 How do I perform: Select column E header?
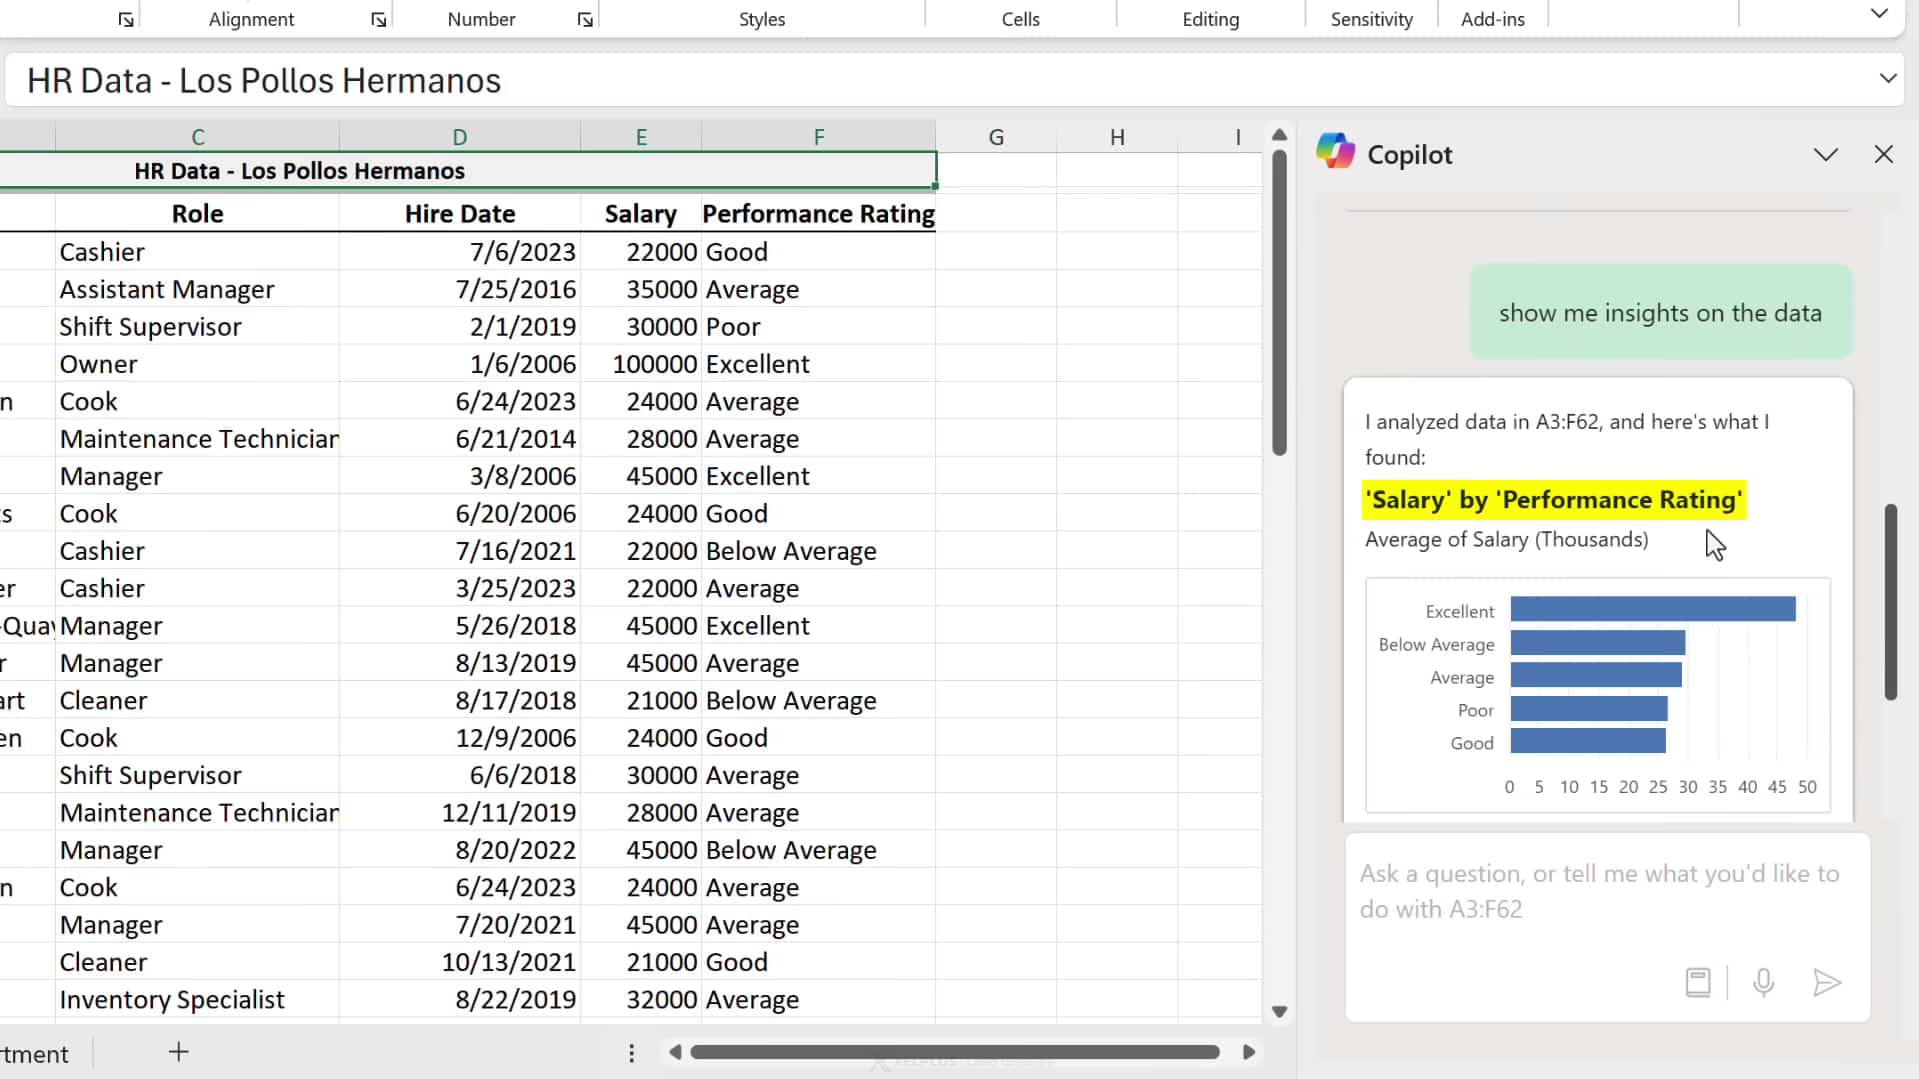[641, 137]
